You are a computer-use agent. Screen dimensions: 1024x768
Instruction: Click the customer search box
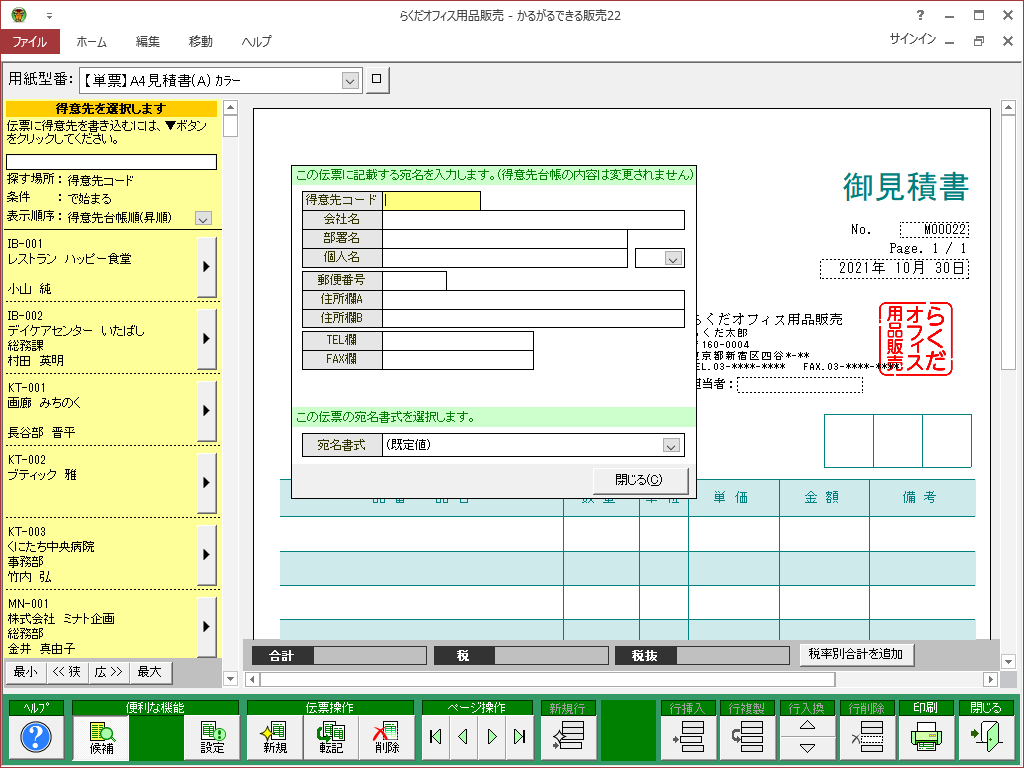click(x=112, y=162)
